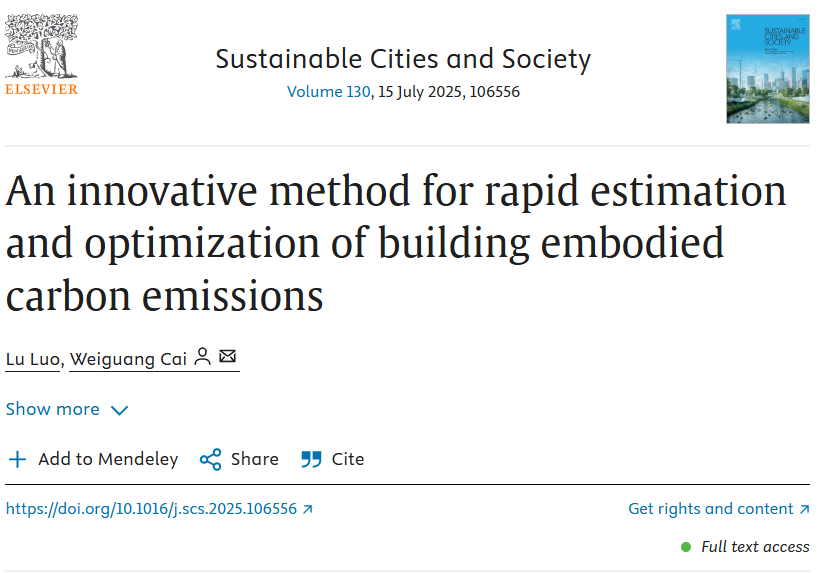Open the Volume 130 link
The width and height of the screenshot is (818, 573).
(329, 92)
